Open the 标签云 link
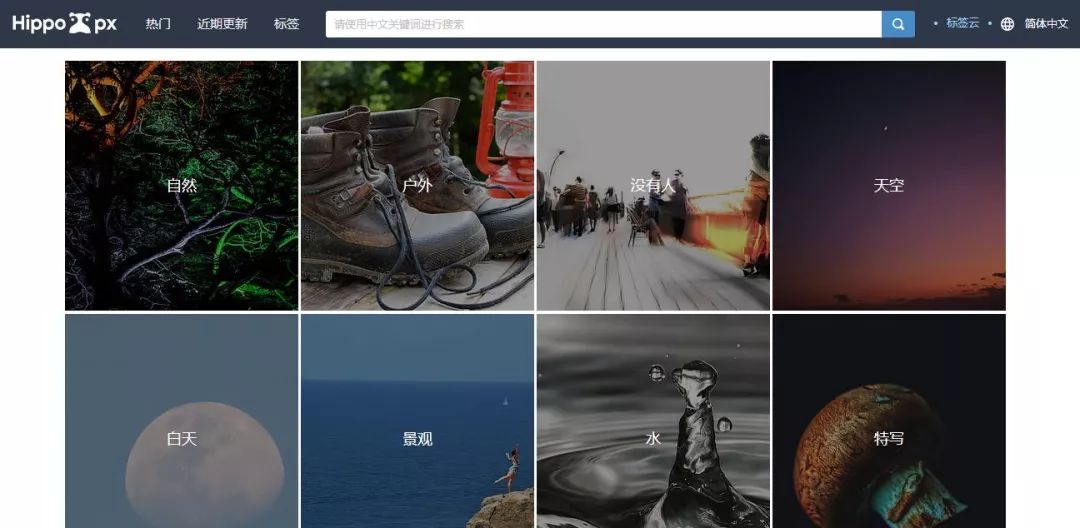 click(x=962, y=23)
